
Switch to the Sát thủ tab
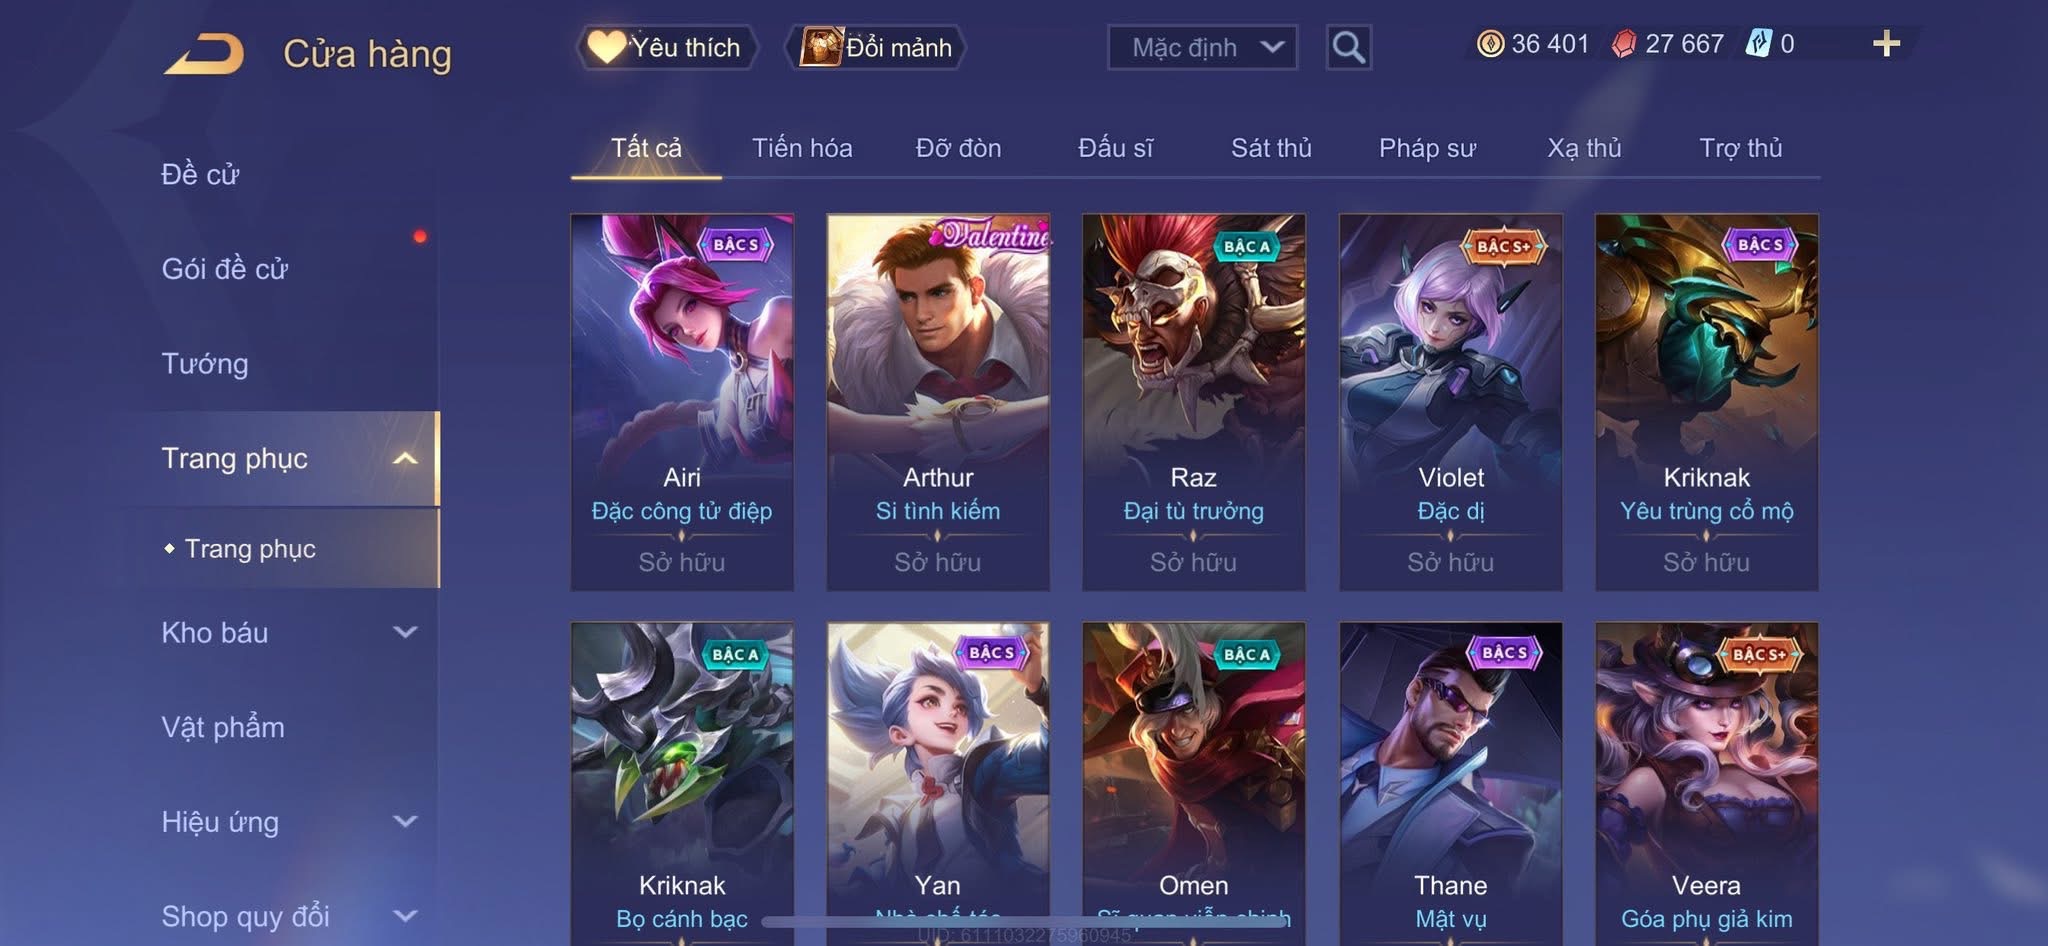tap(1271, 148)
